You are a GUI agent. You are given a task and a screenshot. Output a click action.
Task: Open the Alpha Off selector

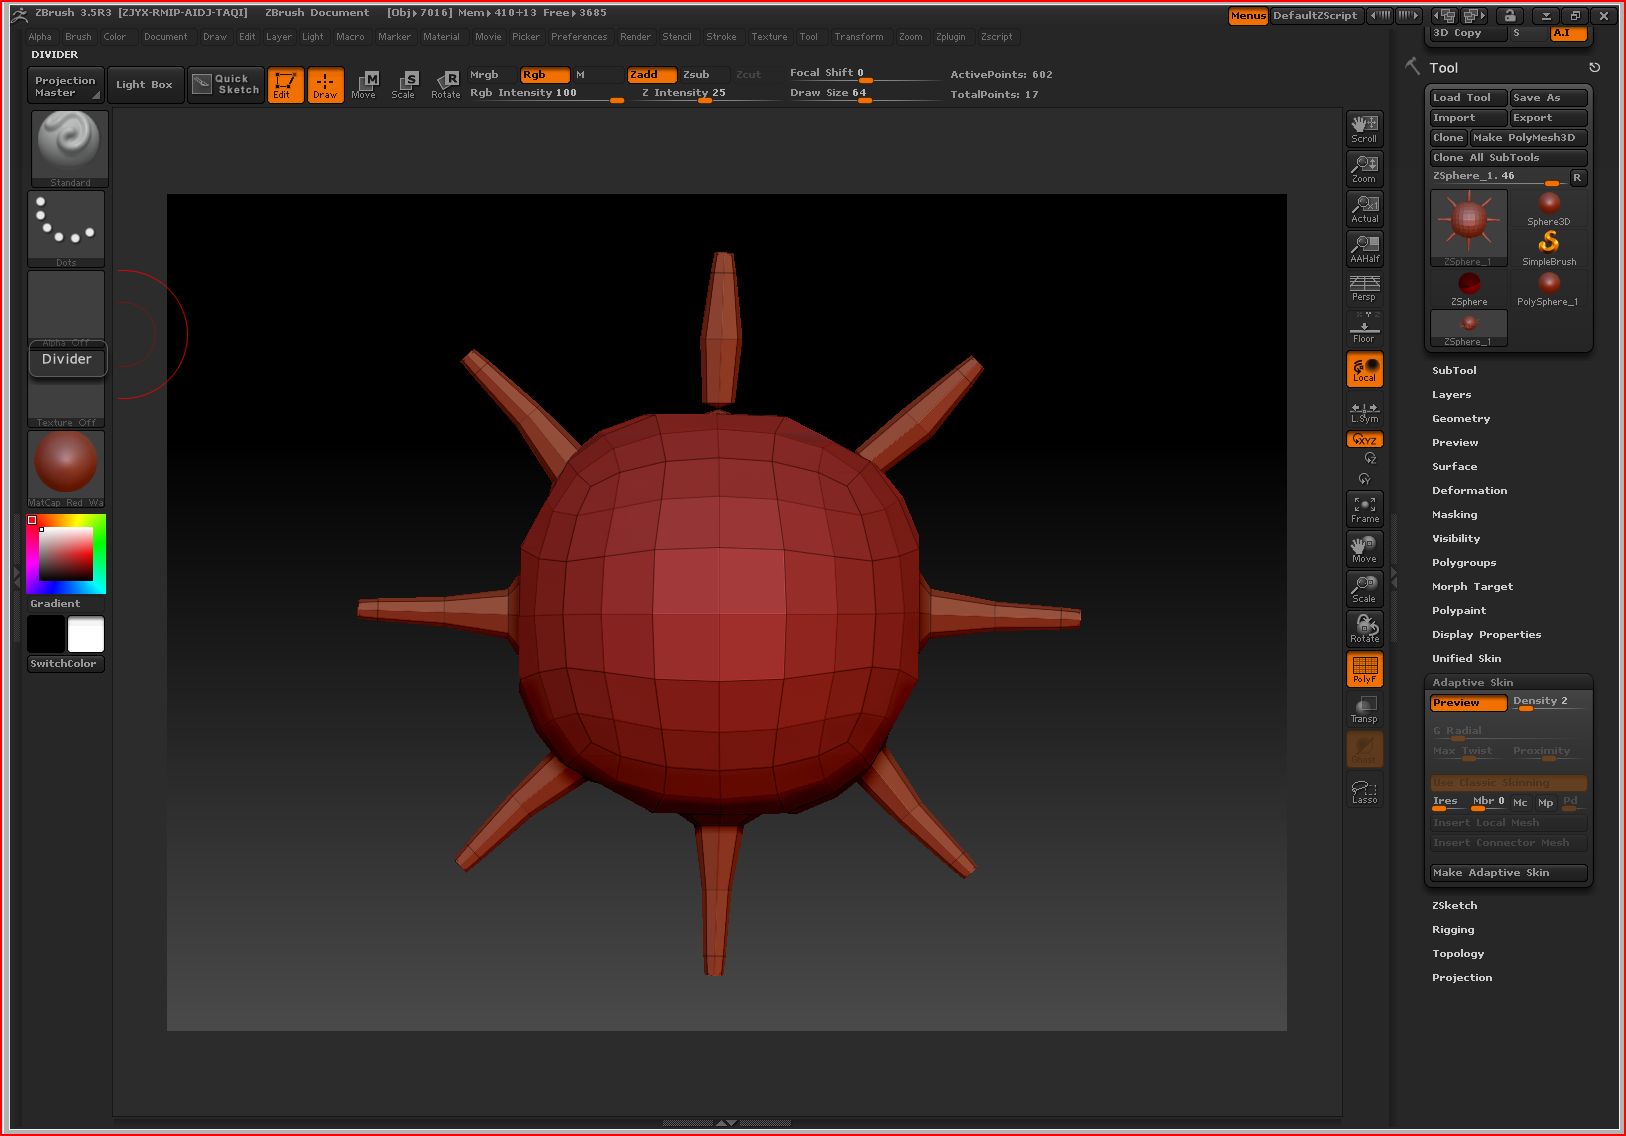(x=66, y=308)
